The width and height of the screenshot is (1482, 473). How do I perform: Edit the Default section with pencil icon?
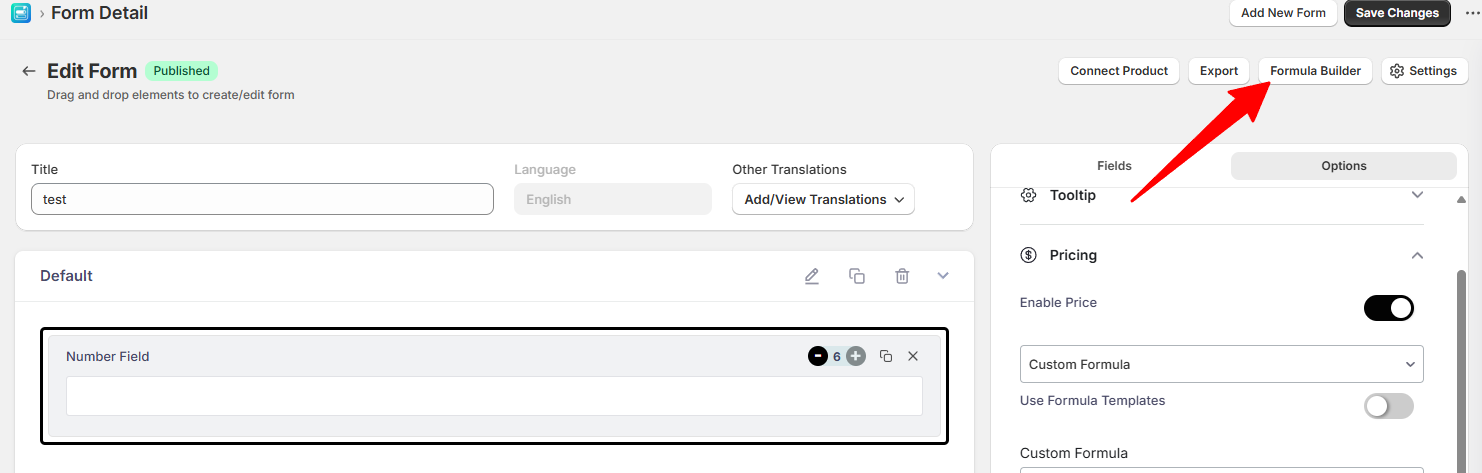812,276
